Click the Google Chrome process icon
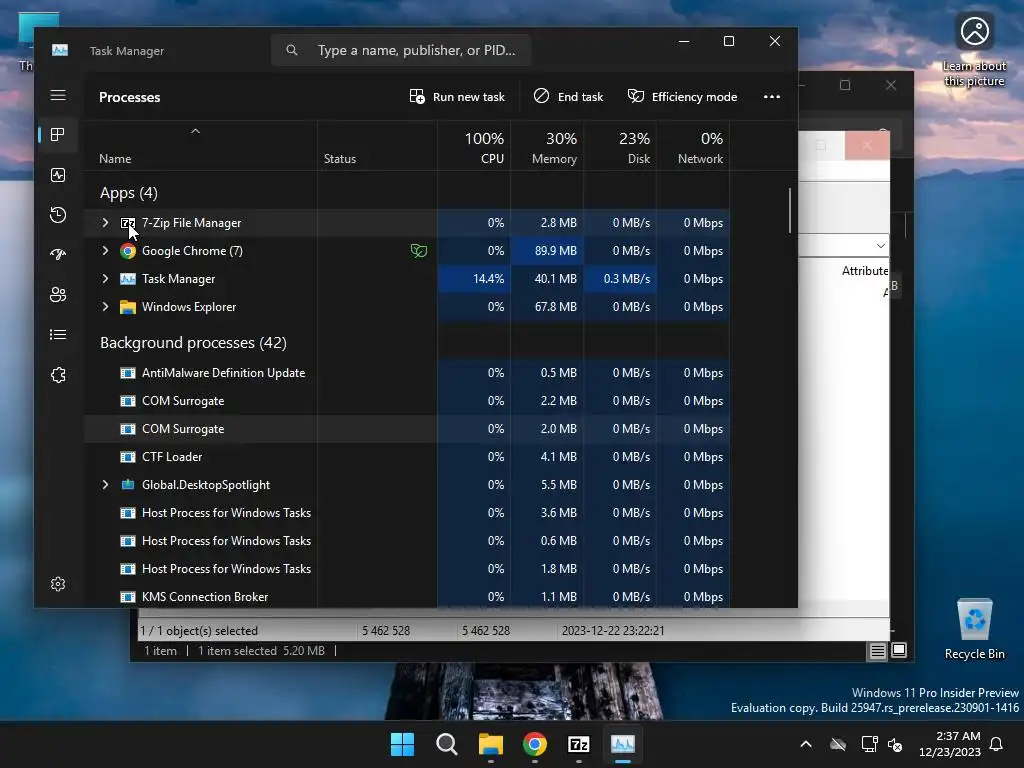This screenshot has height=768, width=1024. (128, 251)
